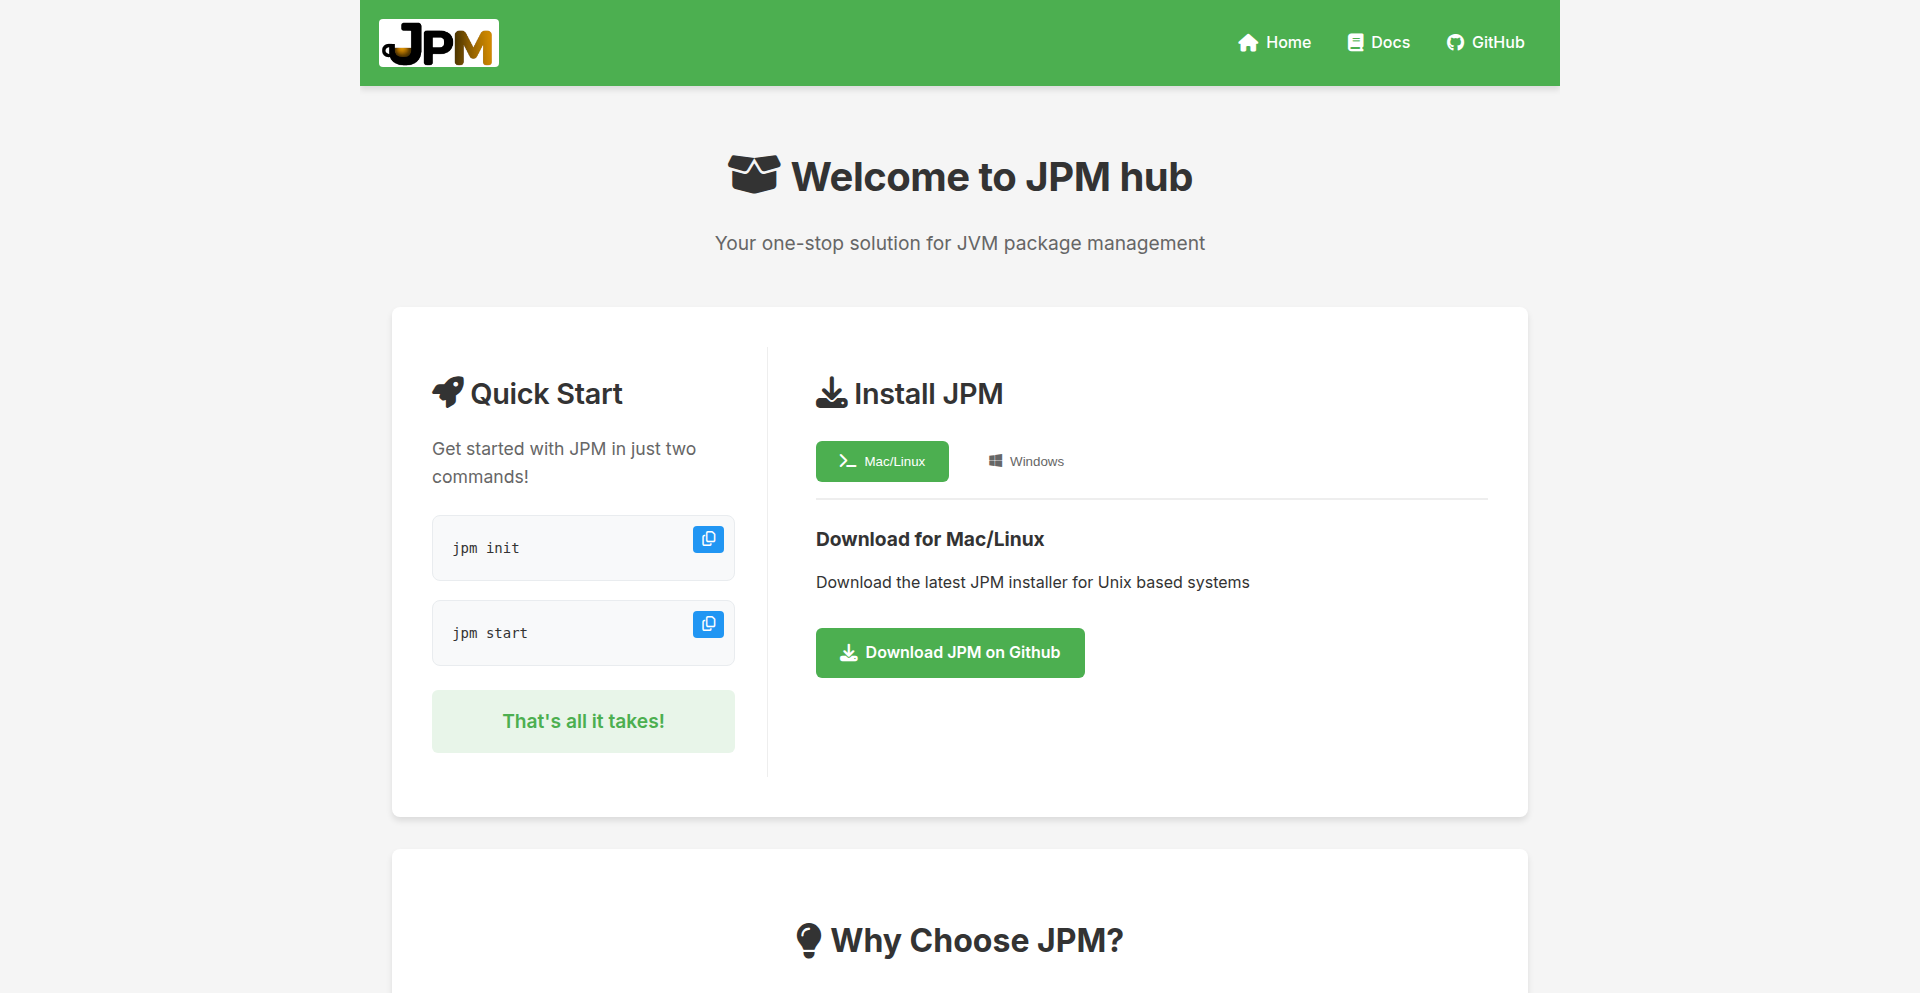The height and width of the screenshot is (993, 1920).
Task: Select the 'jpm start' code text
Action: [x=490, y=633]
